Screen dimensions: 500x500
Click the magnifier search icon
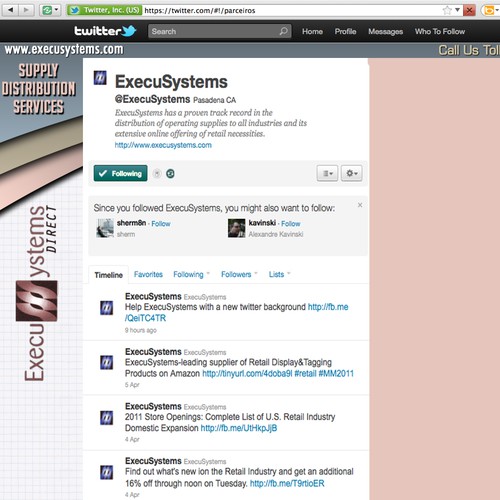pos(284,31)
